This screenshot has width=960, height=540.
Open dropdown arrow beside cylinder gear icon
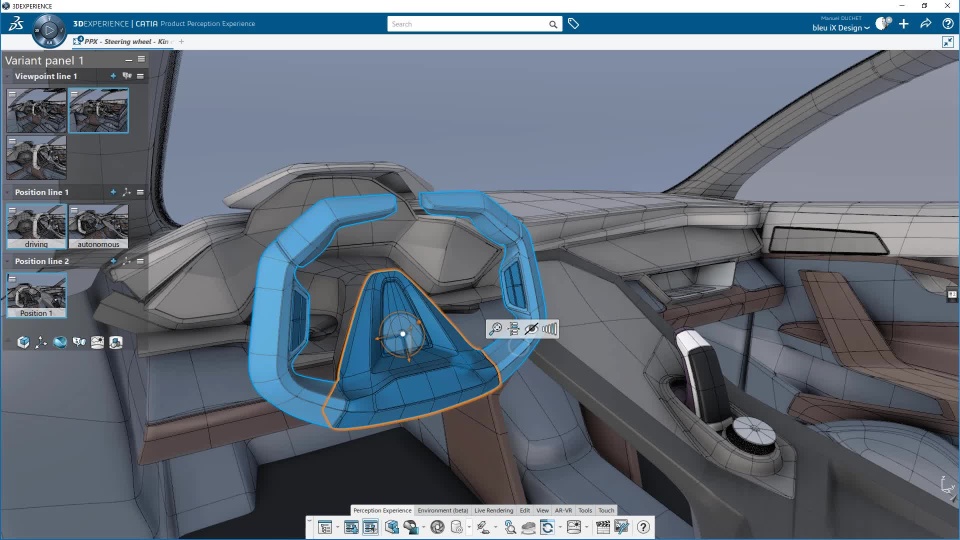coord(470,527)
